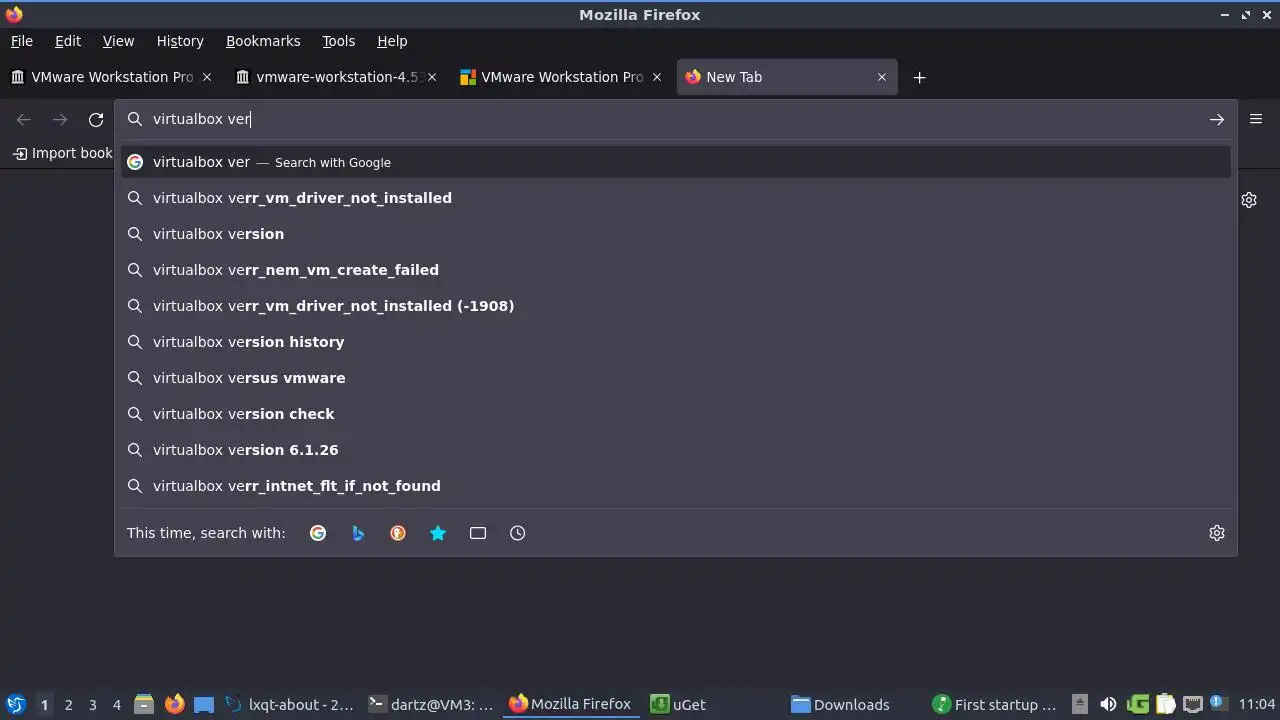Click the removable media eject tray icon
Image resolution: width=1280 pixels, height=720 pixels.
click(x=1079, y=704)
